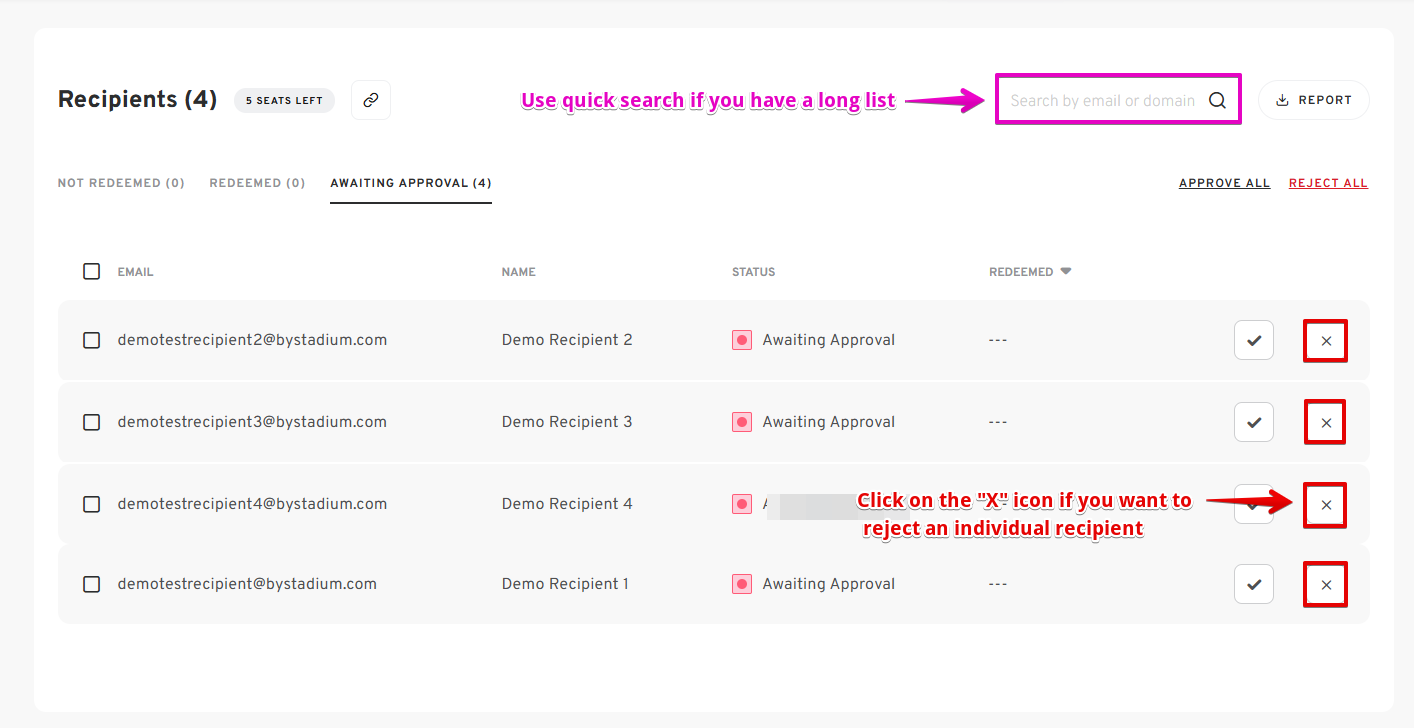
Task: Approve Demo Recipient 2 with checkmark icon
Action: click(x=1253, y=340)
